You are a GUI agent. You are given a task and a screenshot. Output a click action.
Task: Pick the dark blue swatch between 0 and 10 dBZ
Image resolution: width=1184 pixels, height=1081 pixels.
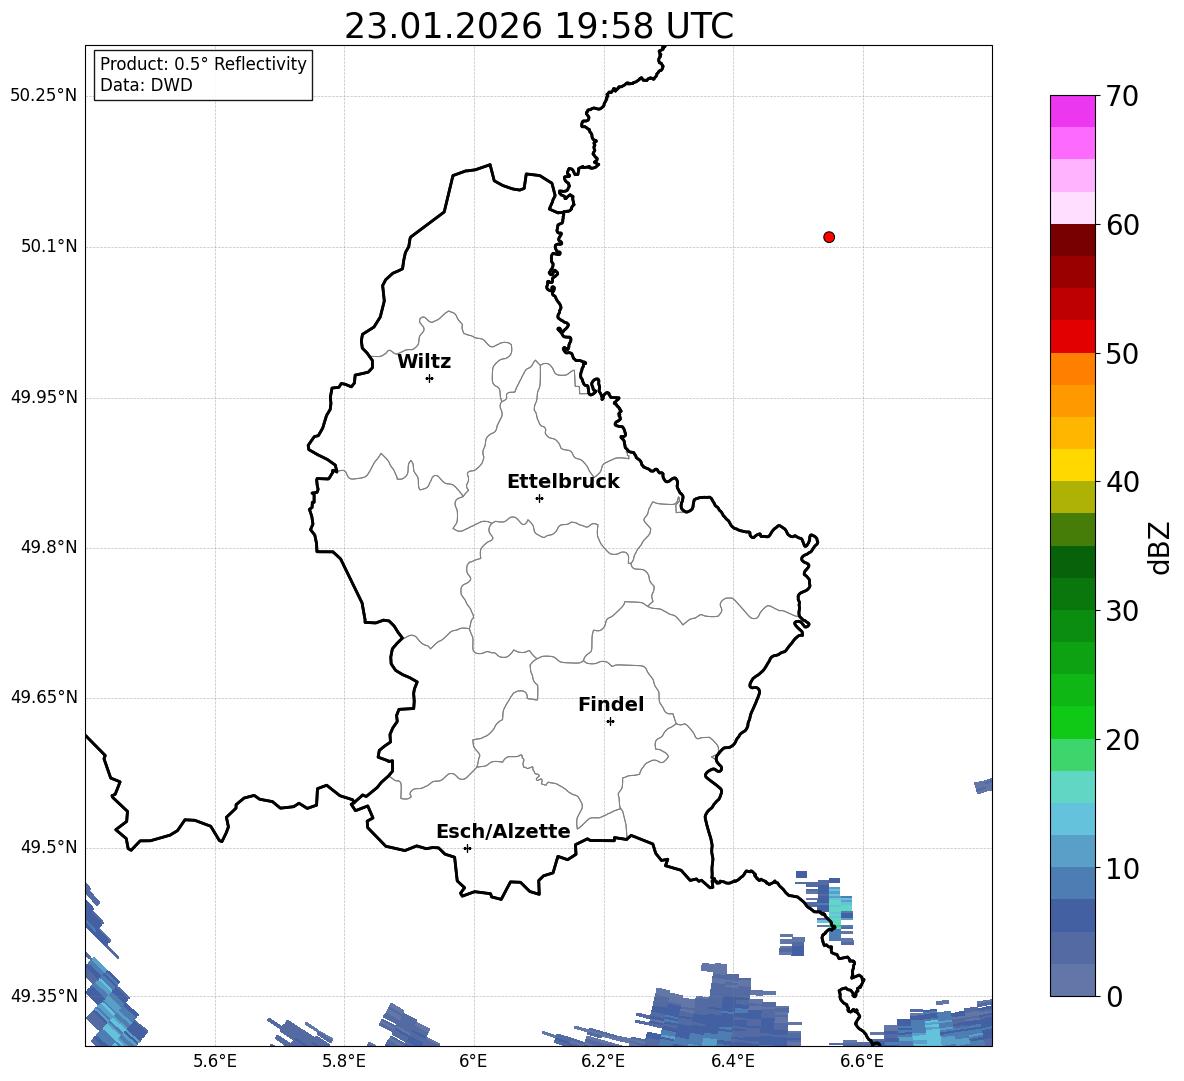tap(1072, 916)
